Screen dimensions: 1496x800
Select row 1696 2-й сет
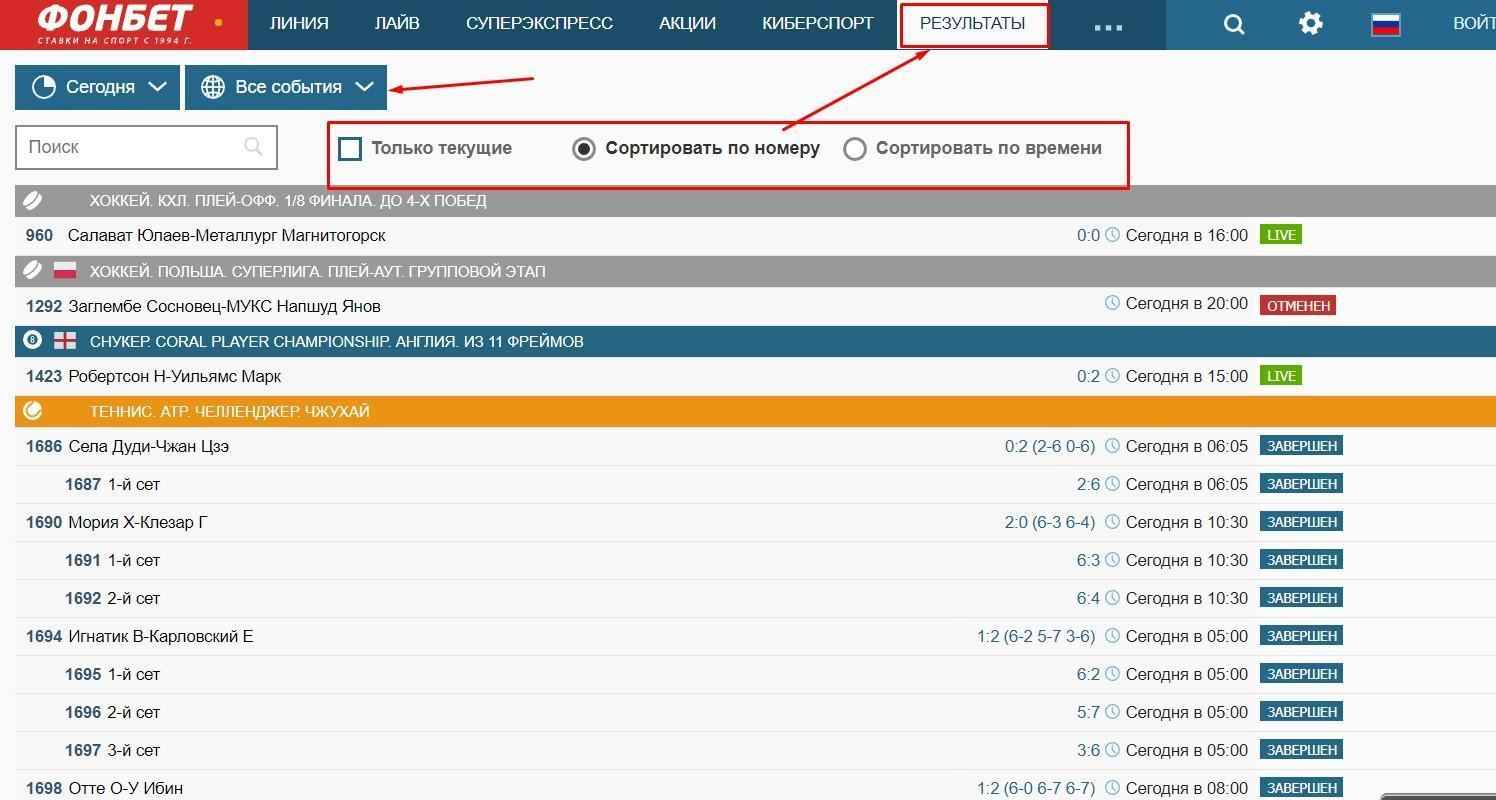coord(755,712)
